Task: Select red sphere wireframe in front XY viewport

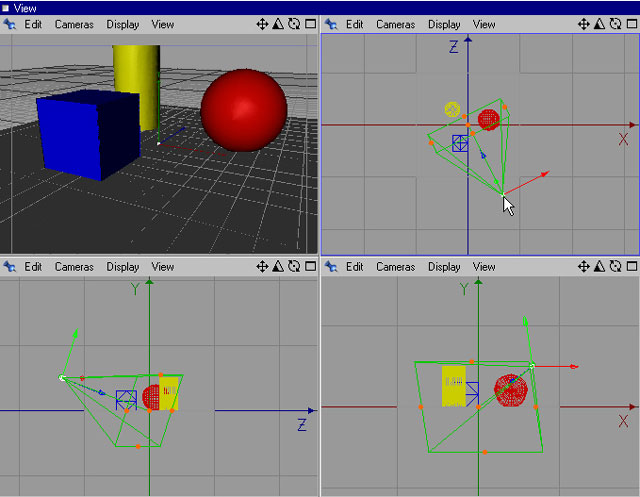Action: pyautogui.click(x=511, y=390)
